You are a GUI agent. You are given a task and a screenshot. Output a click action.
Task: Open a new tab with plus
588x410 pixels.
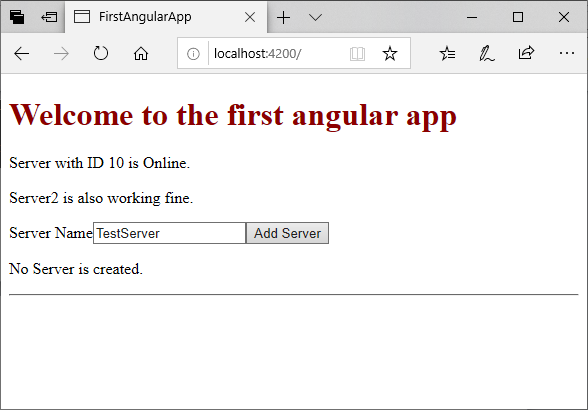(x=284, y=17)
